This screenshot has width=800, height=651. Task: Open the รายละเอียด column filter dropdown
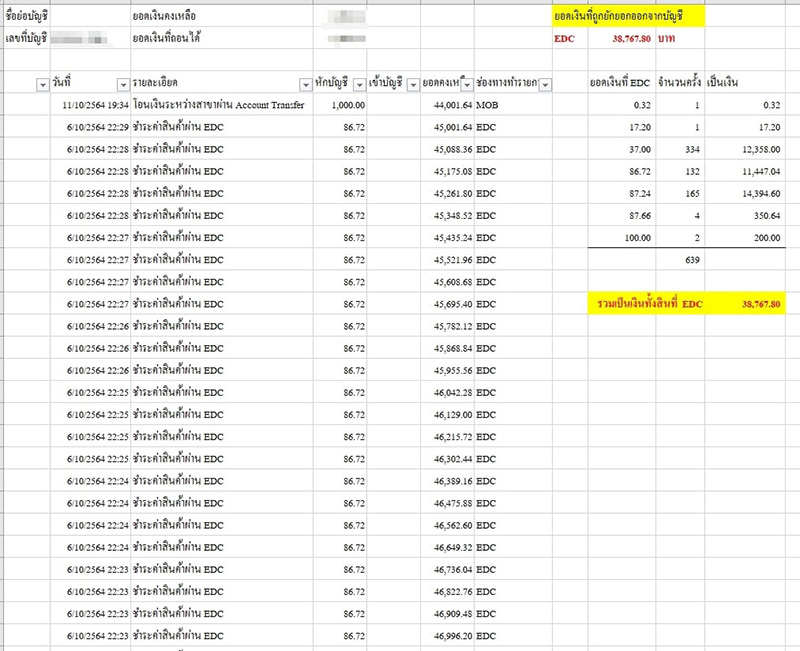click(304, 85)
